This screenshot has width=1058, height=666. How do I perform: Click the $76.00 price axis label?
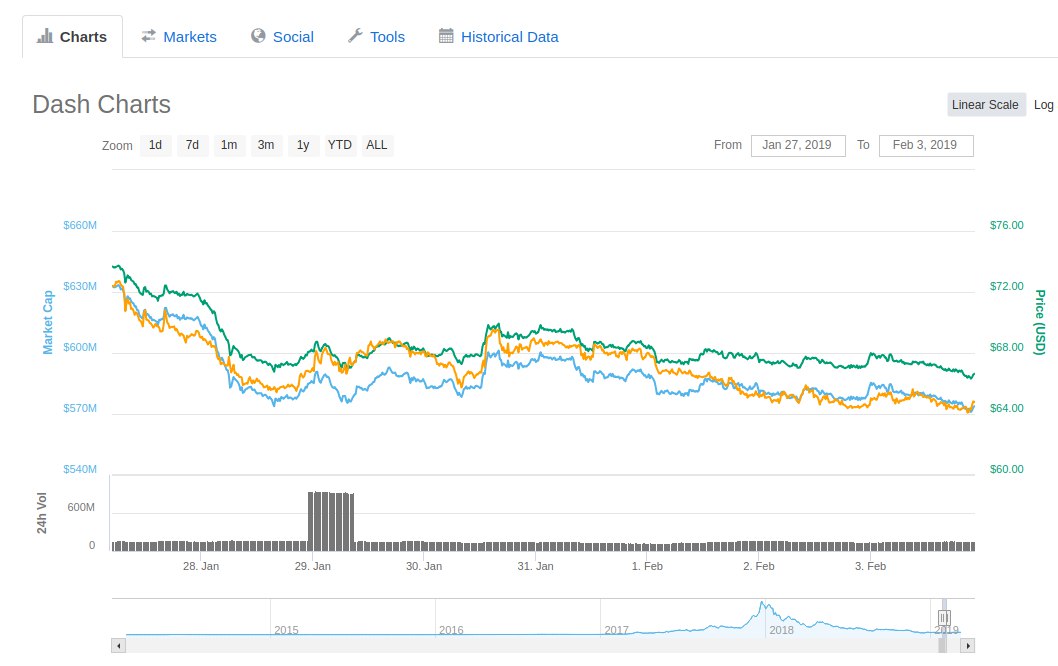point(1007,225)
